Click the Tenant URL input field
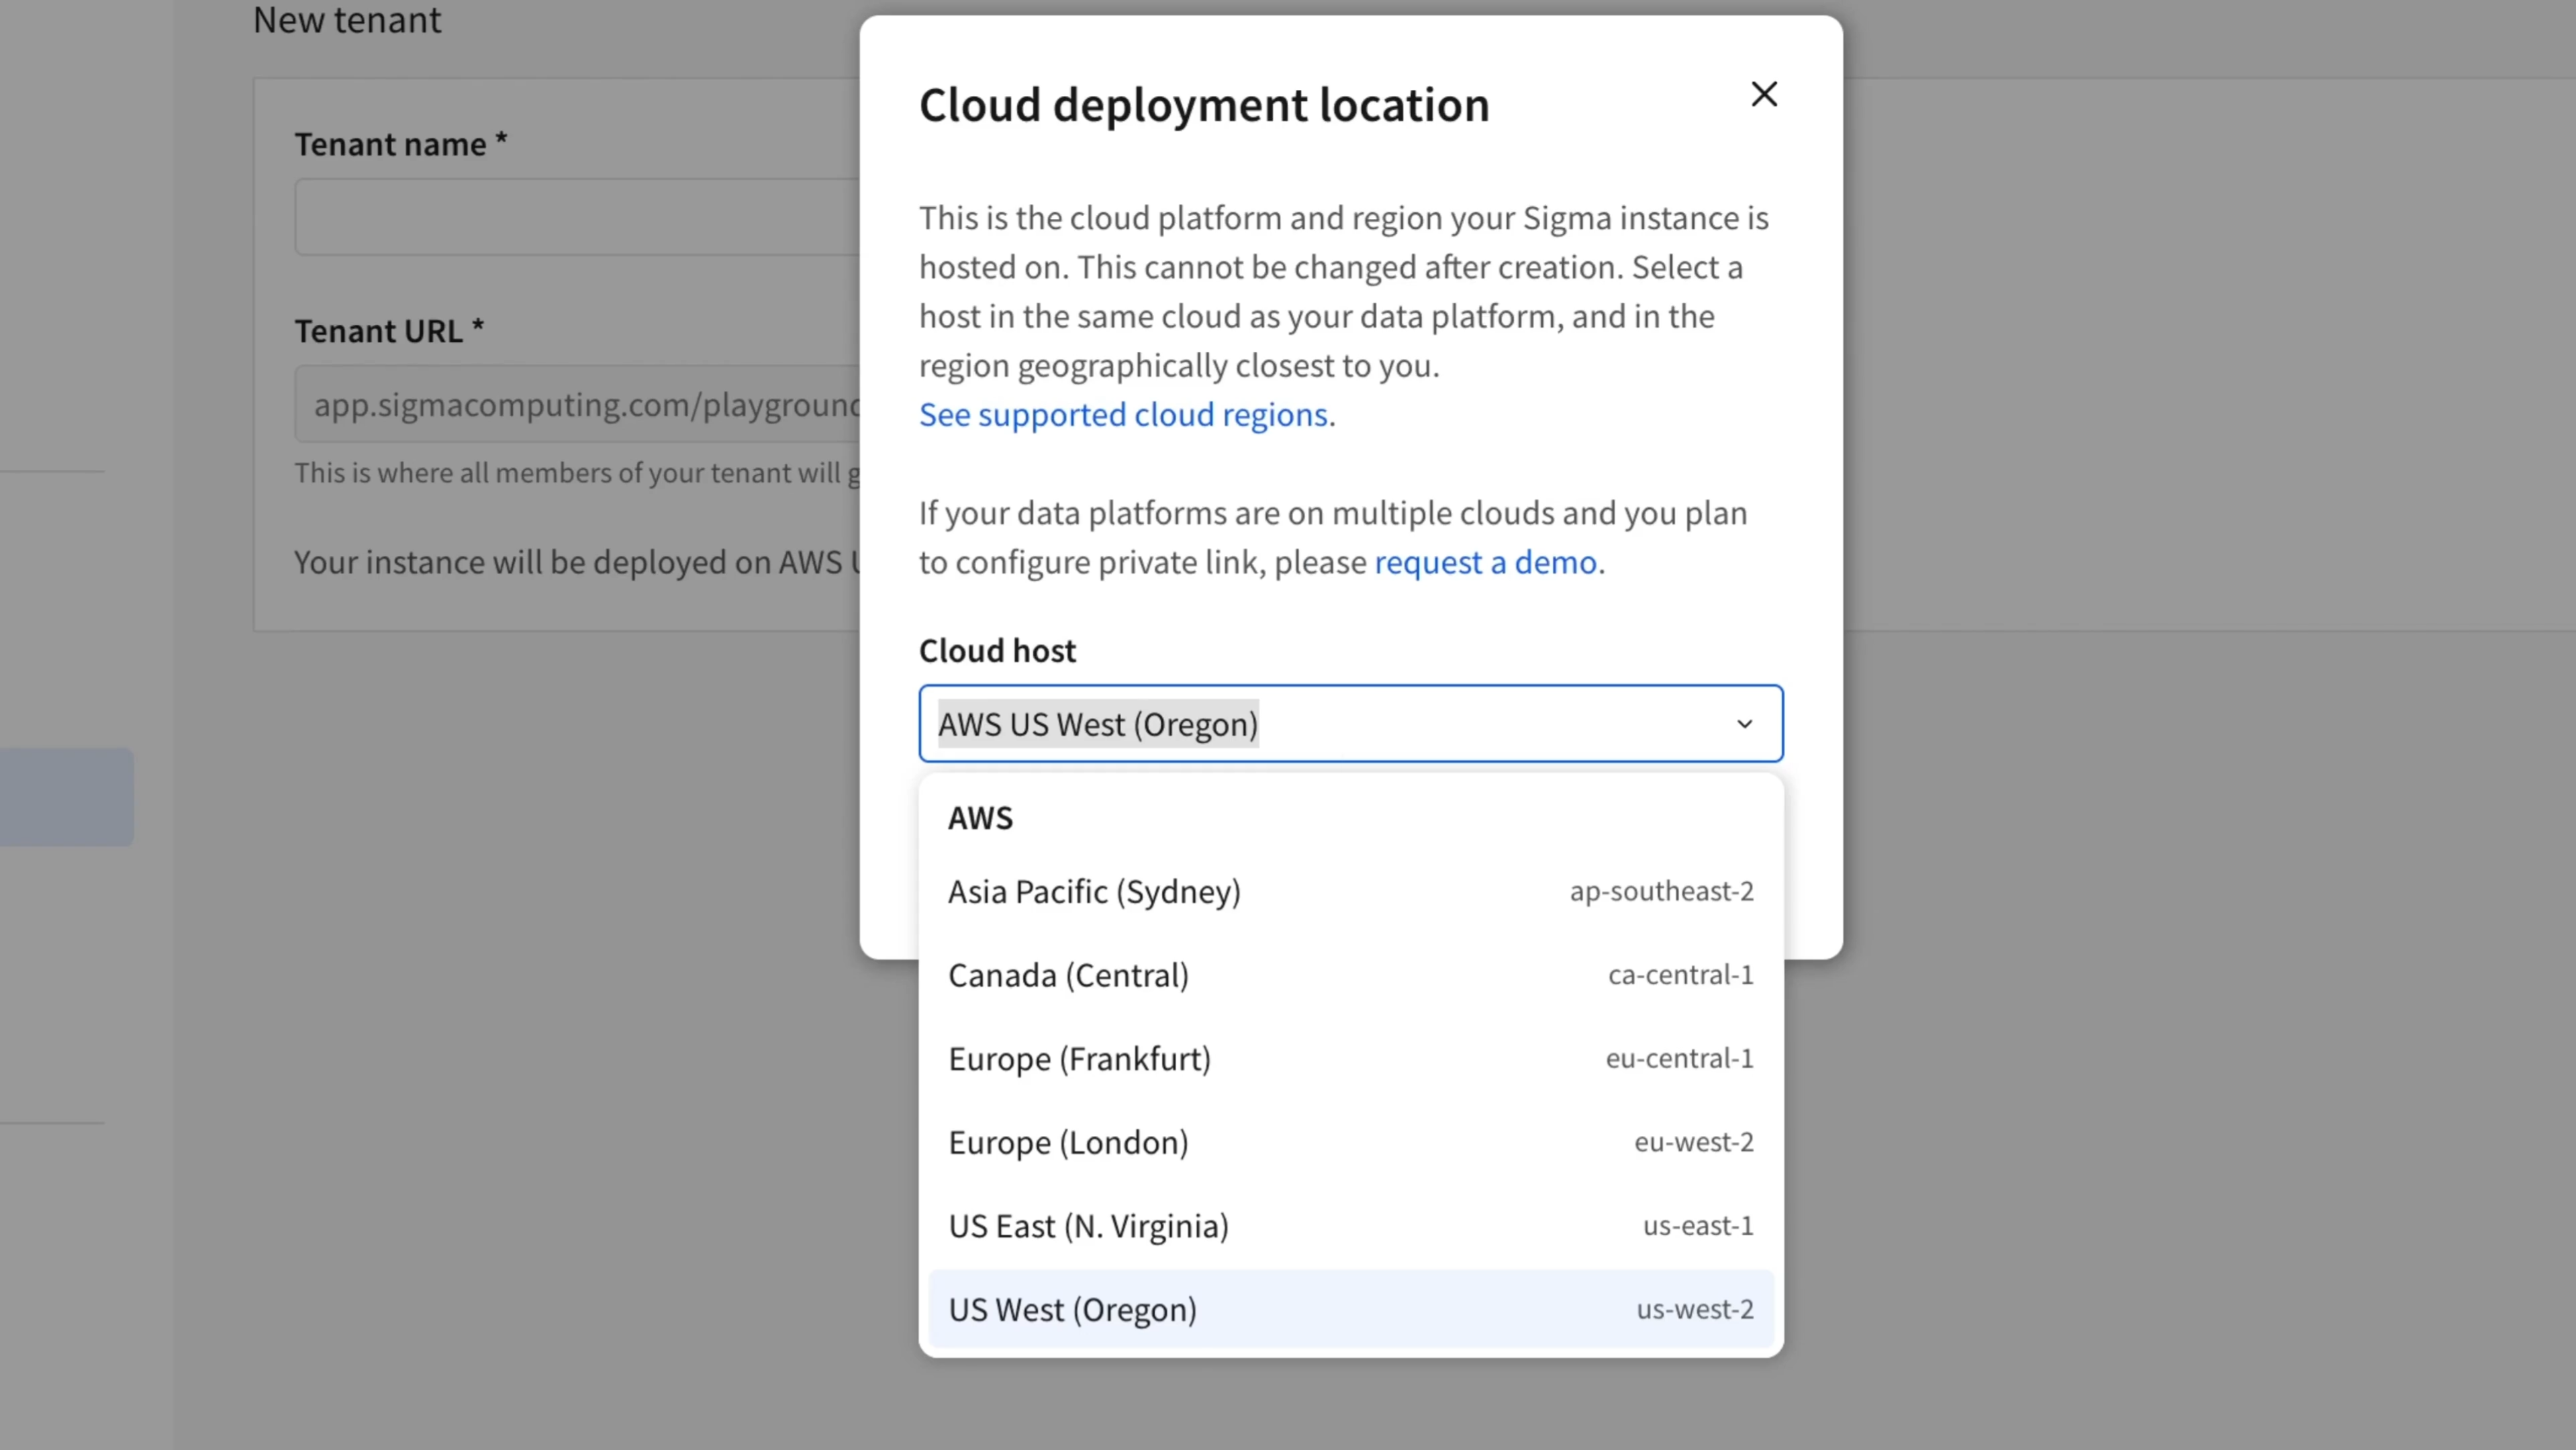2576x1450 pixels. [576, 404]
